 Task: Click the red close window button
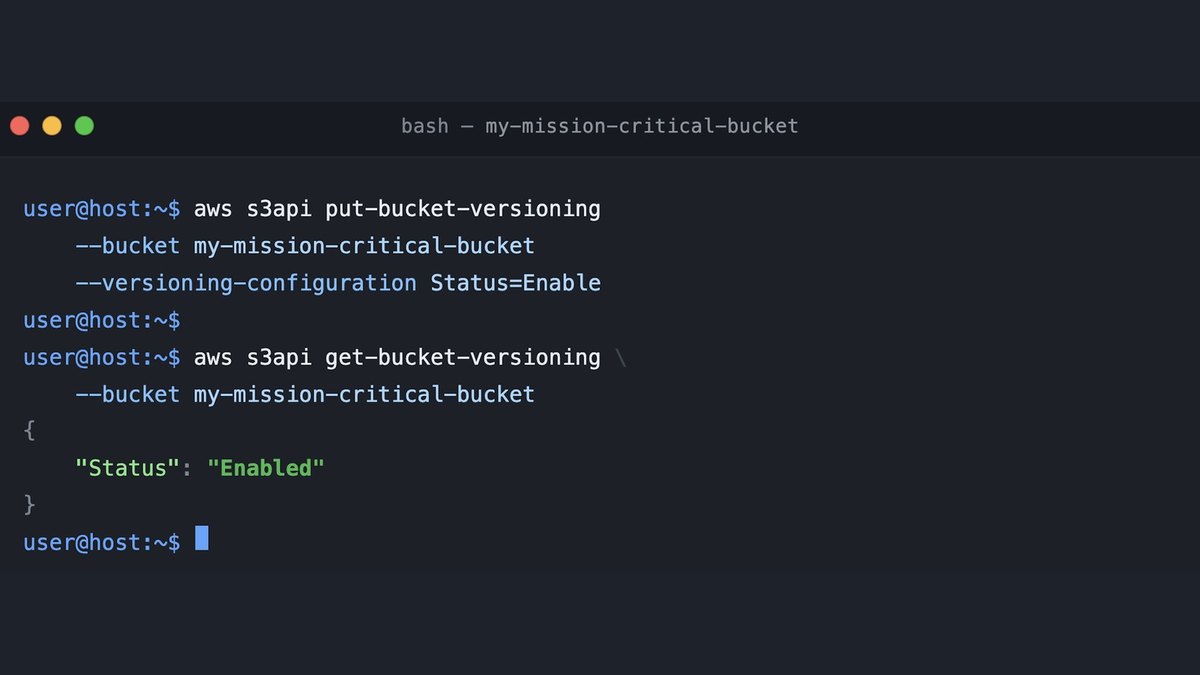pos(19,126)
